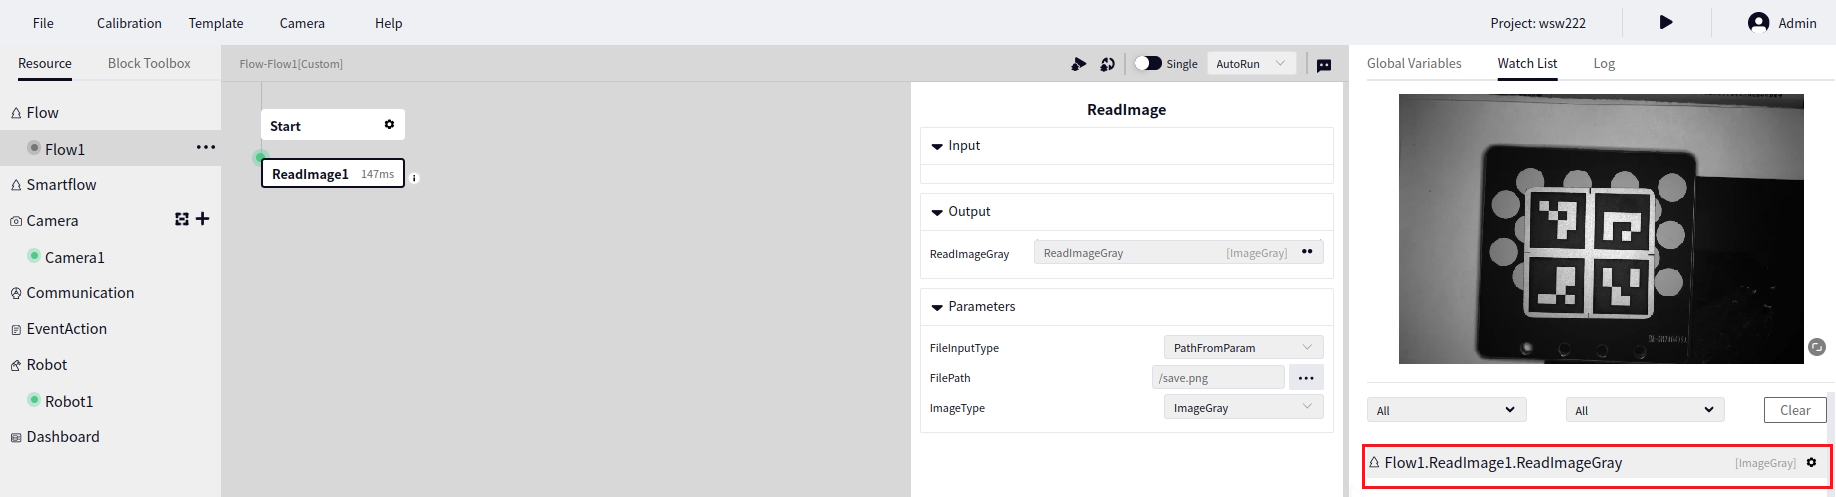
Task: Switch to the Watch List tab
Action: coord(1527,63)
